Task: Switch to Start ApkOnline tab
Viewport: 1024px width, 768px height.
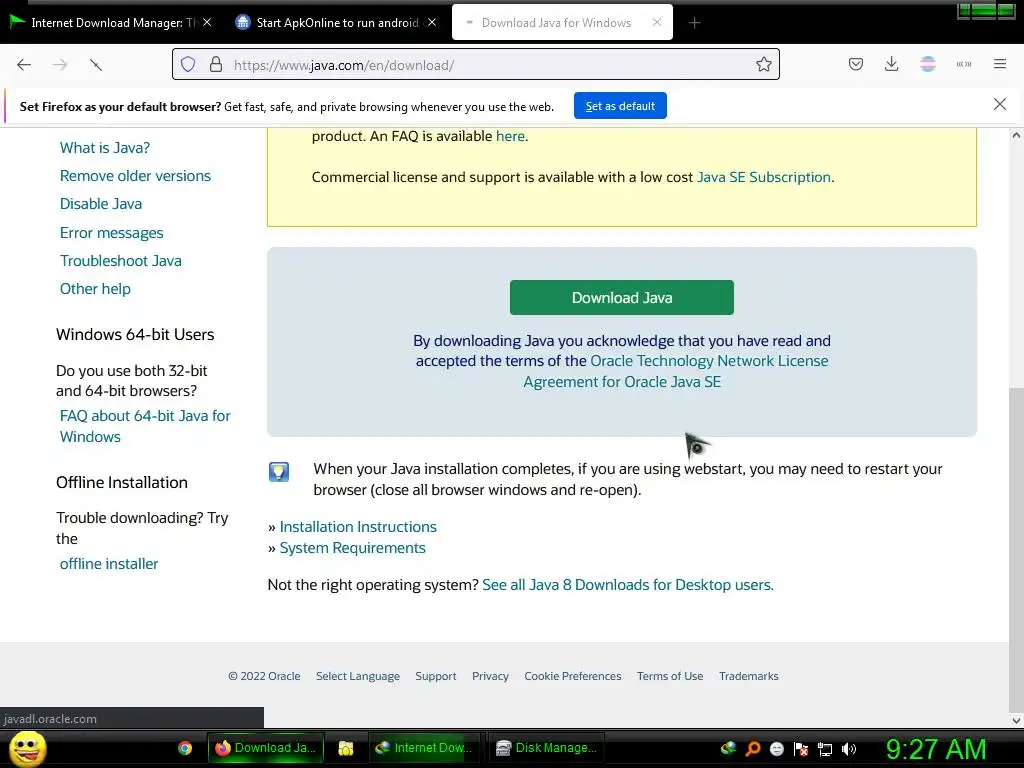Action: pos(336,23)
